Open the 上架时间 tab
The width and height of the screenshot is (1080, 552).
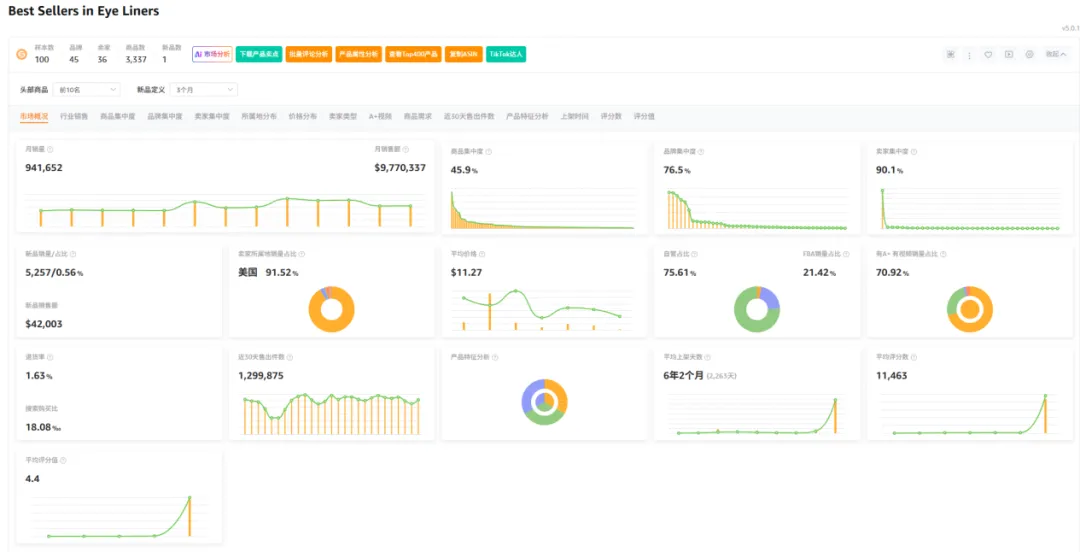tap(574, 116)
